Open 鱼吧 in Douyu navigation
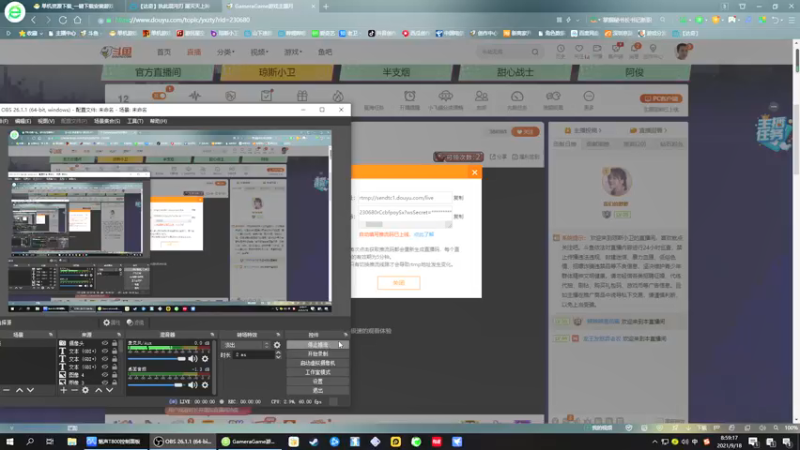The width and height of the screenshot is (800, 450). (x=325, y=52)
